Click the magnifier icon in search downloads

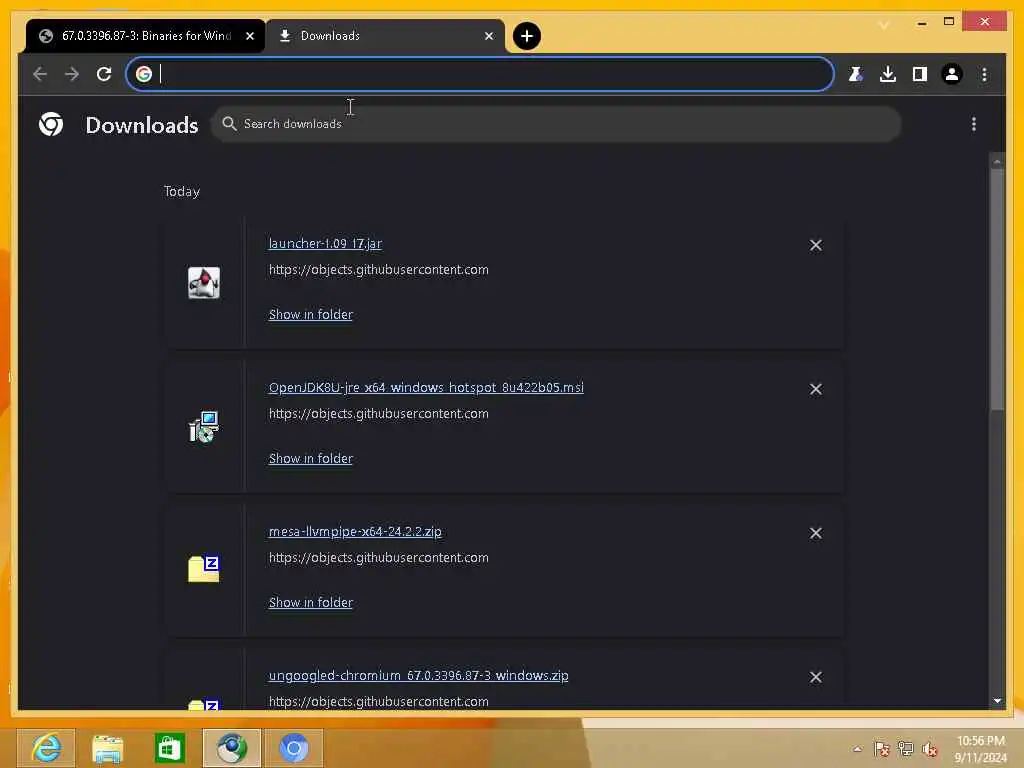click(x=229, y=123)
